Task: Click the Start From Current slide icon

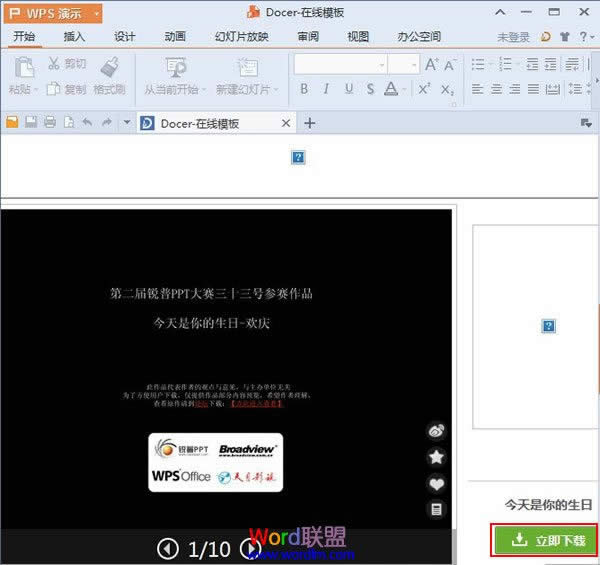Action: pos(176,67)
